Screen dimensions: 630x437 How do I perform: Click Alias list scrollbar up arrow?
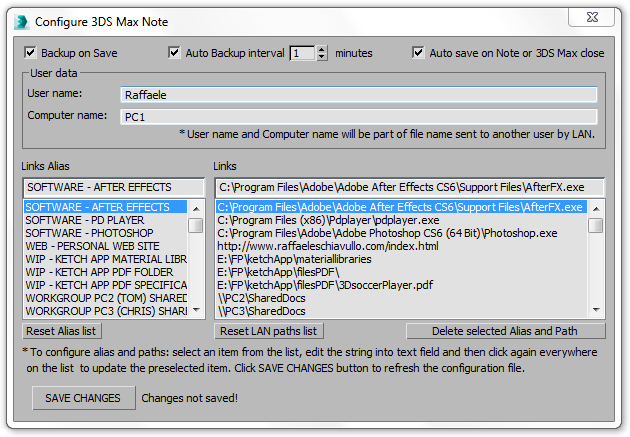click(196, 208)
